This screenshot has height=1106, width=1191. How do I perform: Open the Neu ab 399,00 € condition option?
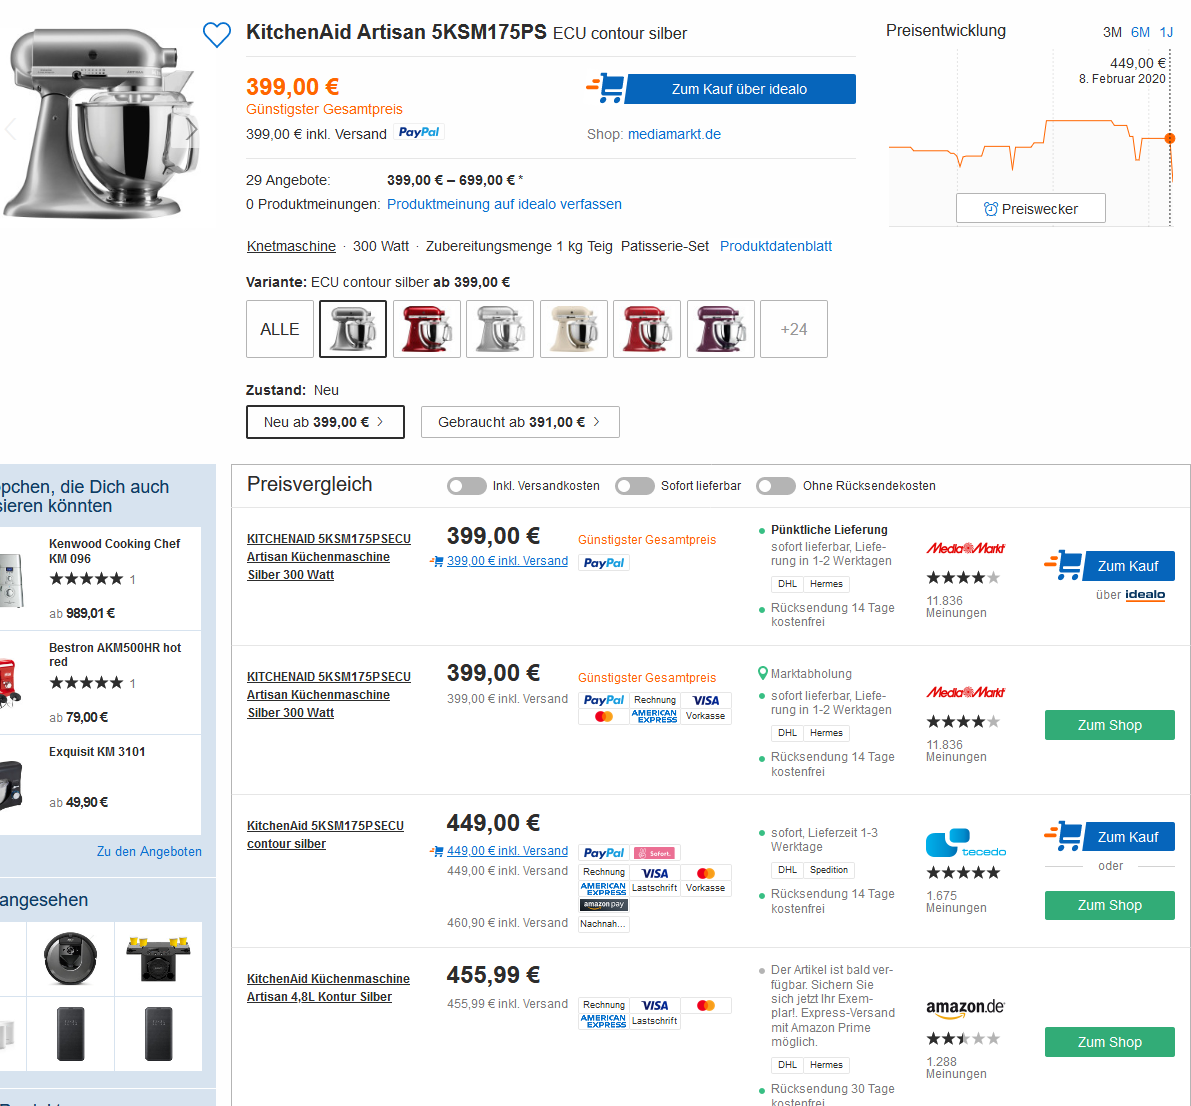tap(325, 422)
